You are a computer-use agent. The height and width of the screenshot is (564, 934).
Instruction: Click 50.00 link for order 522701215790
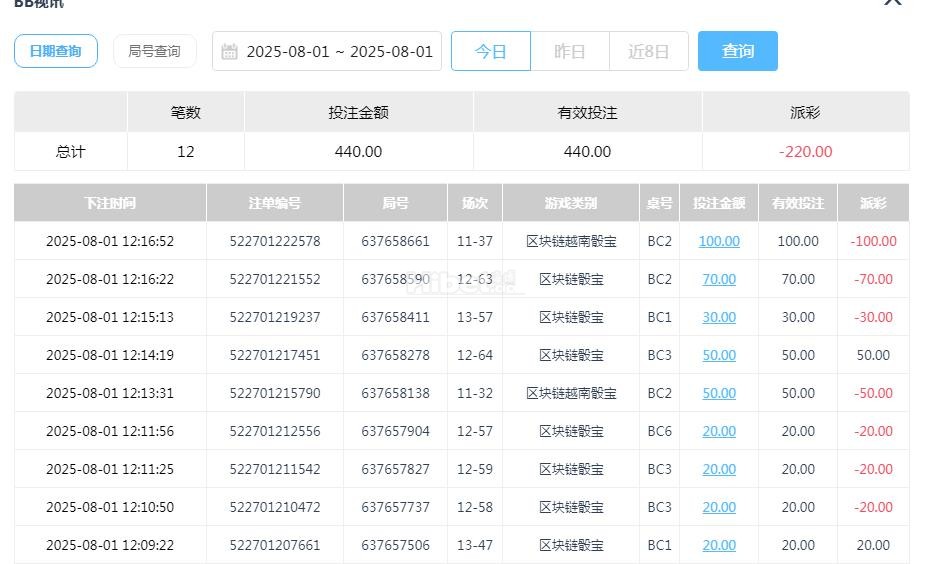(719, 393)
